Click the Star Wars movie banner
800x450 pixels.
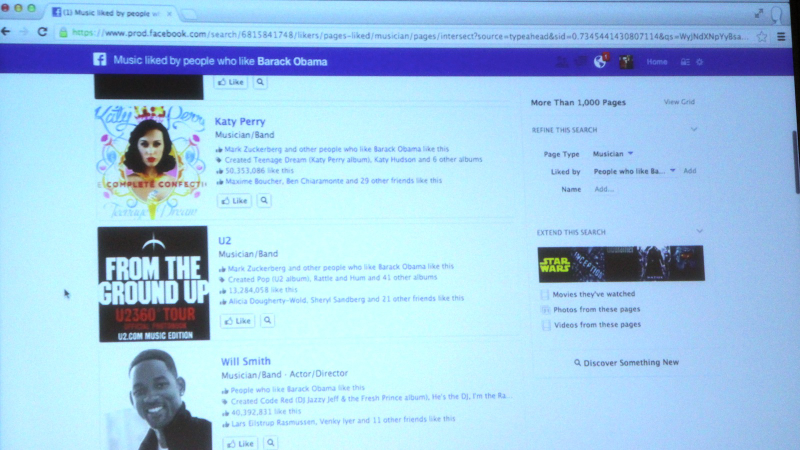click(x=621, y=264)
